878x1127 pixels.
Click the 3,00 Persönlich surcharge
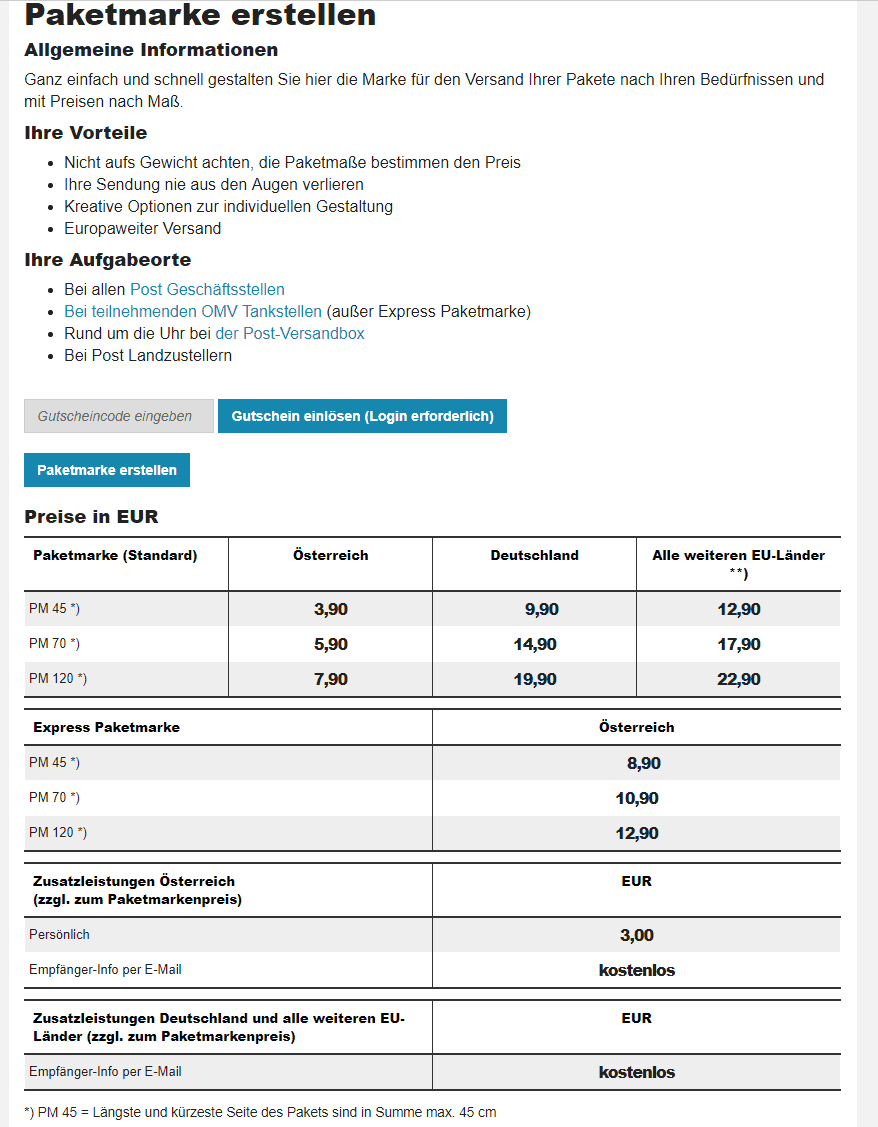[637, 935]
